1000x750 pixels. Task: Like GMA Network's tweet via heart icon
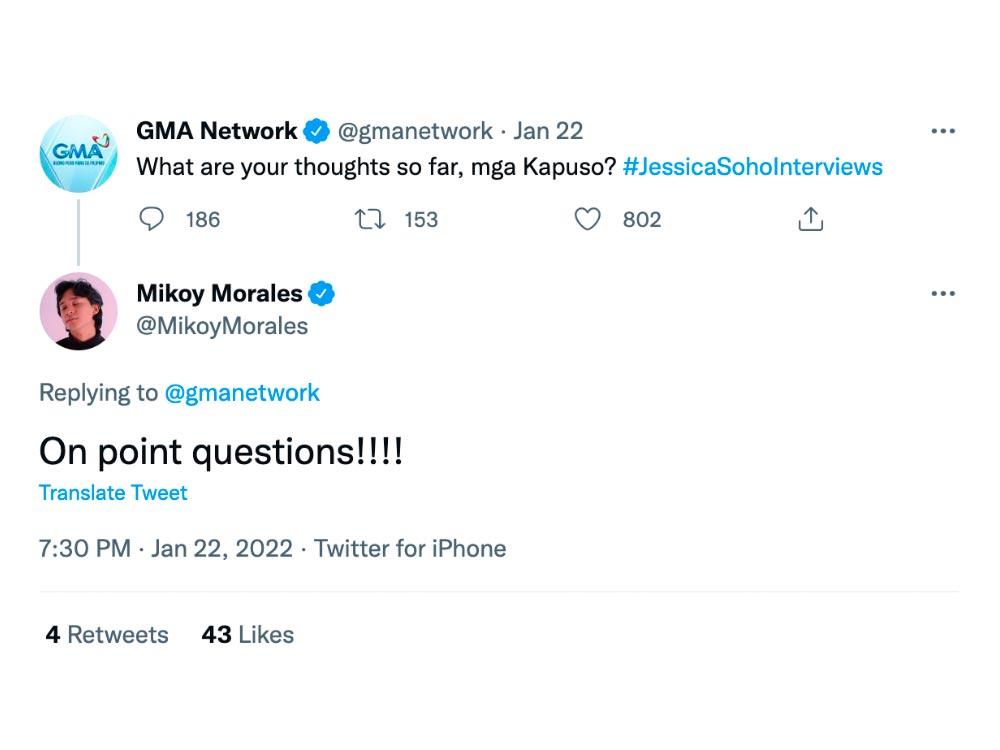tap(588, 219)
